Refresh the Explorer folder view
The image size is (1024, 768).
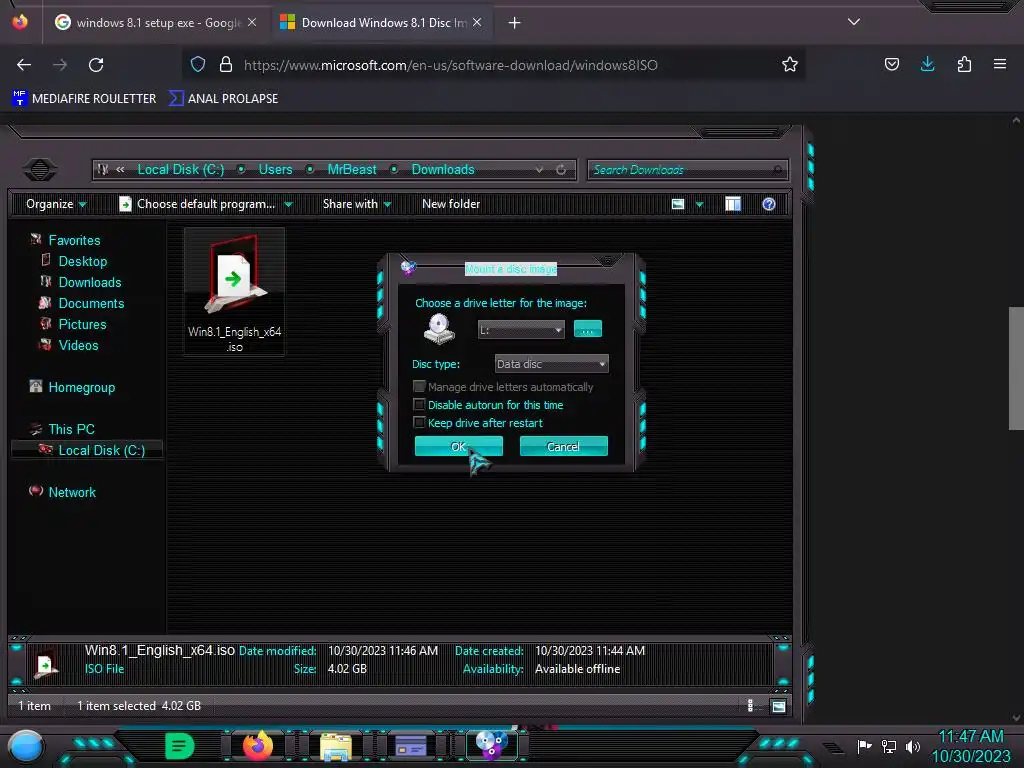[x=561, y=169]
